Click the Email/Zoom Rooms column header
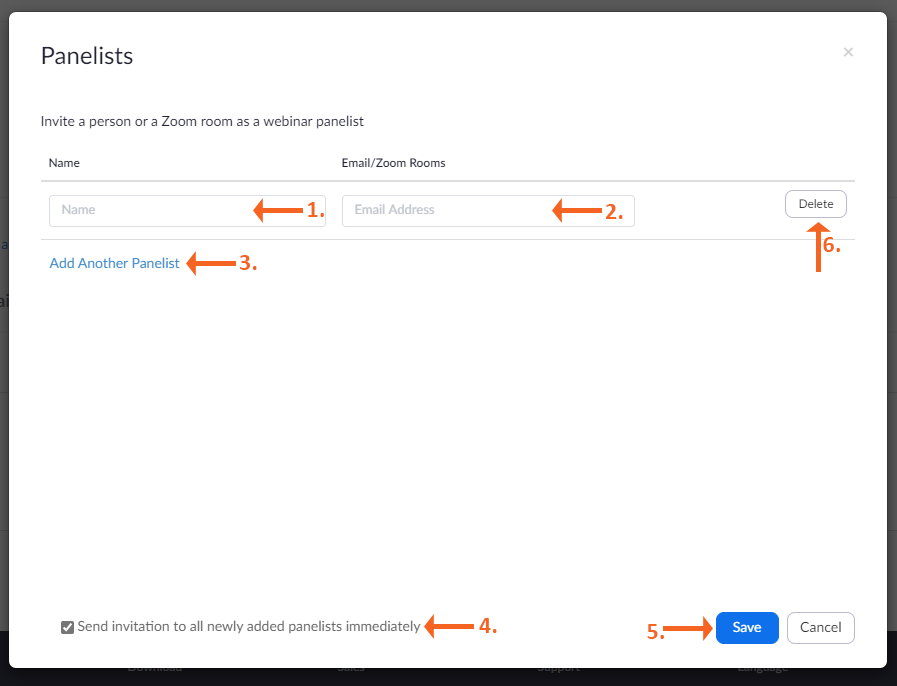The height and width of the screenshot is (686, 897). tap(393, 163)
